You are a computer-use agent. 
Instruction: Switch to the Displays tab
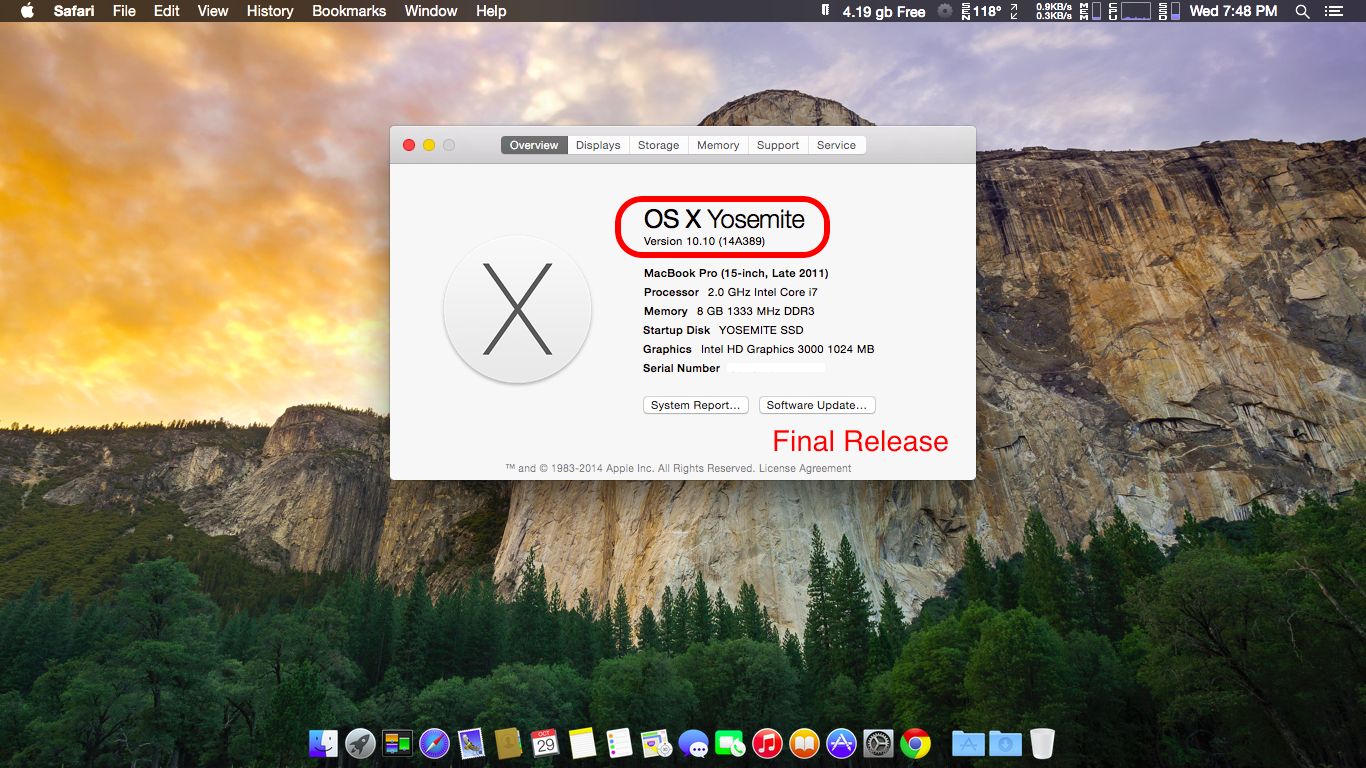[x=598, y=145]
